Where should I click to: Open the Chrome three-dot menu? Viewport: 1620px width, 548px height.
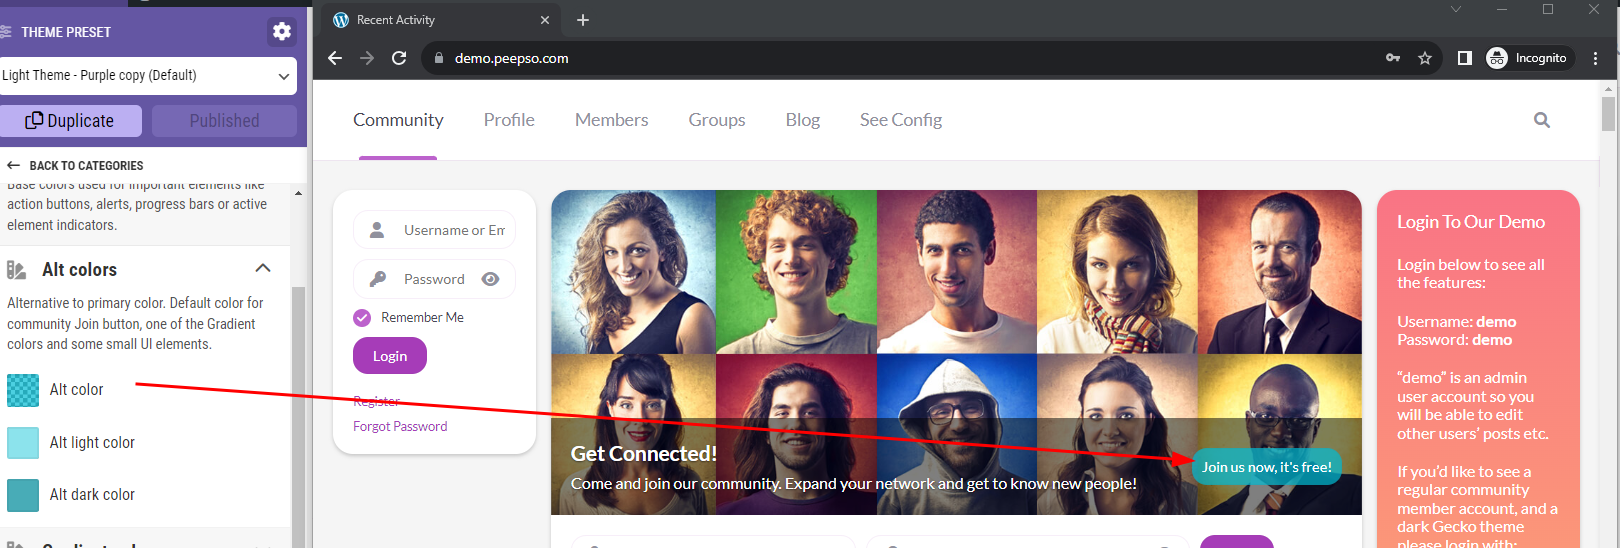point(1596,58)
